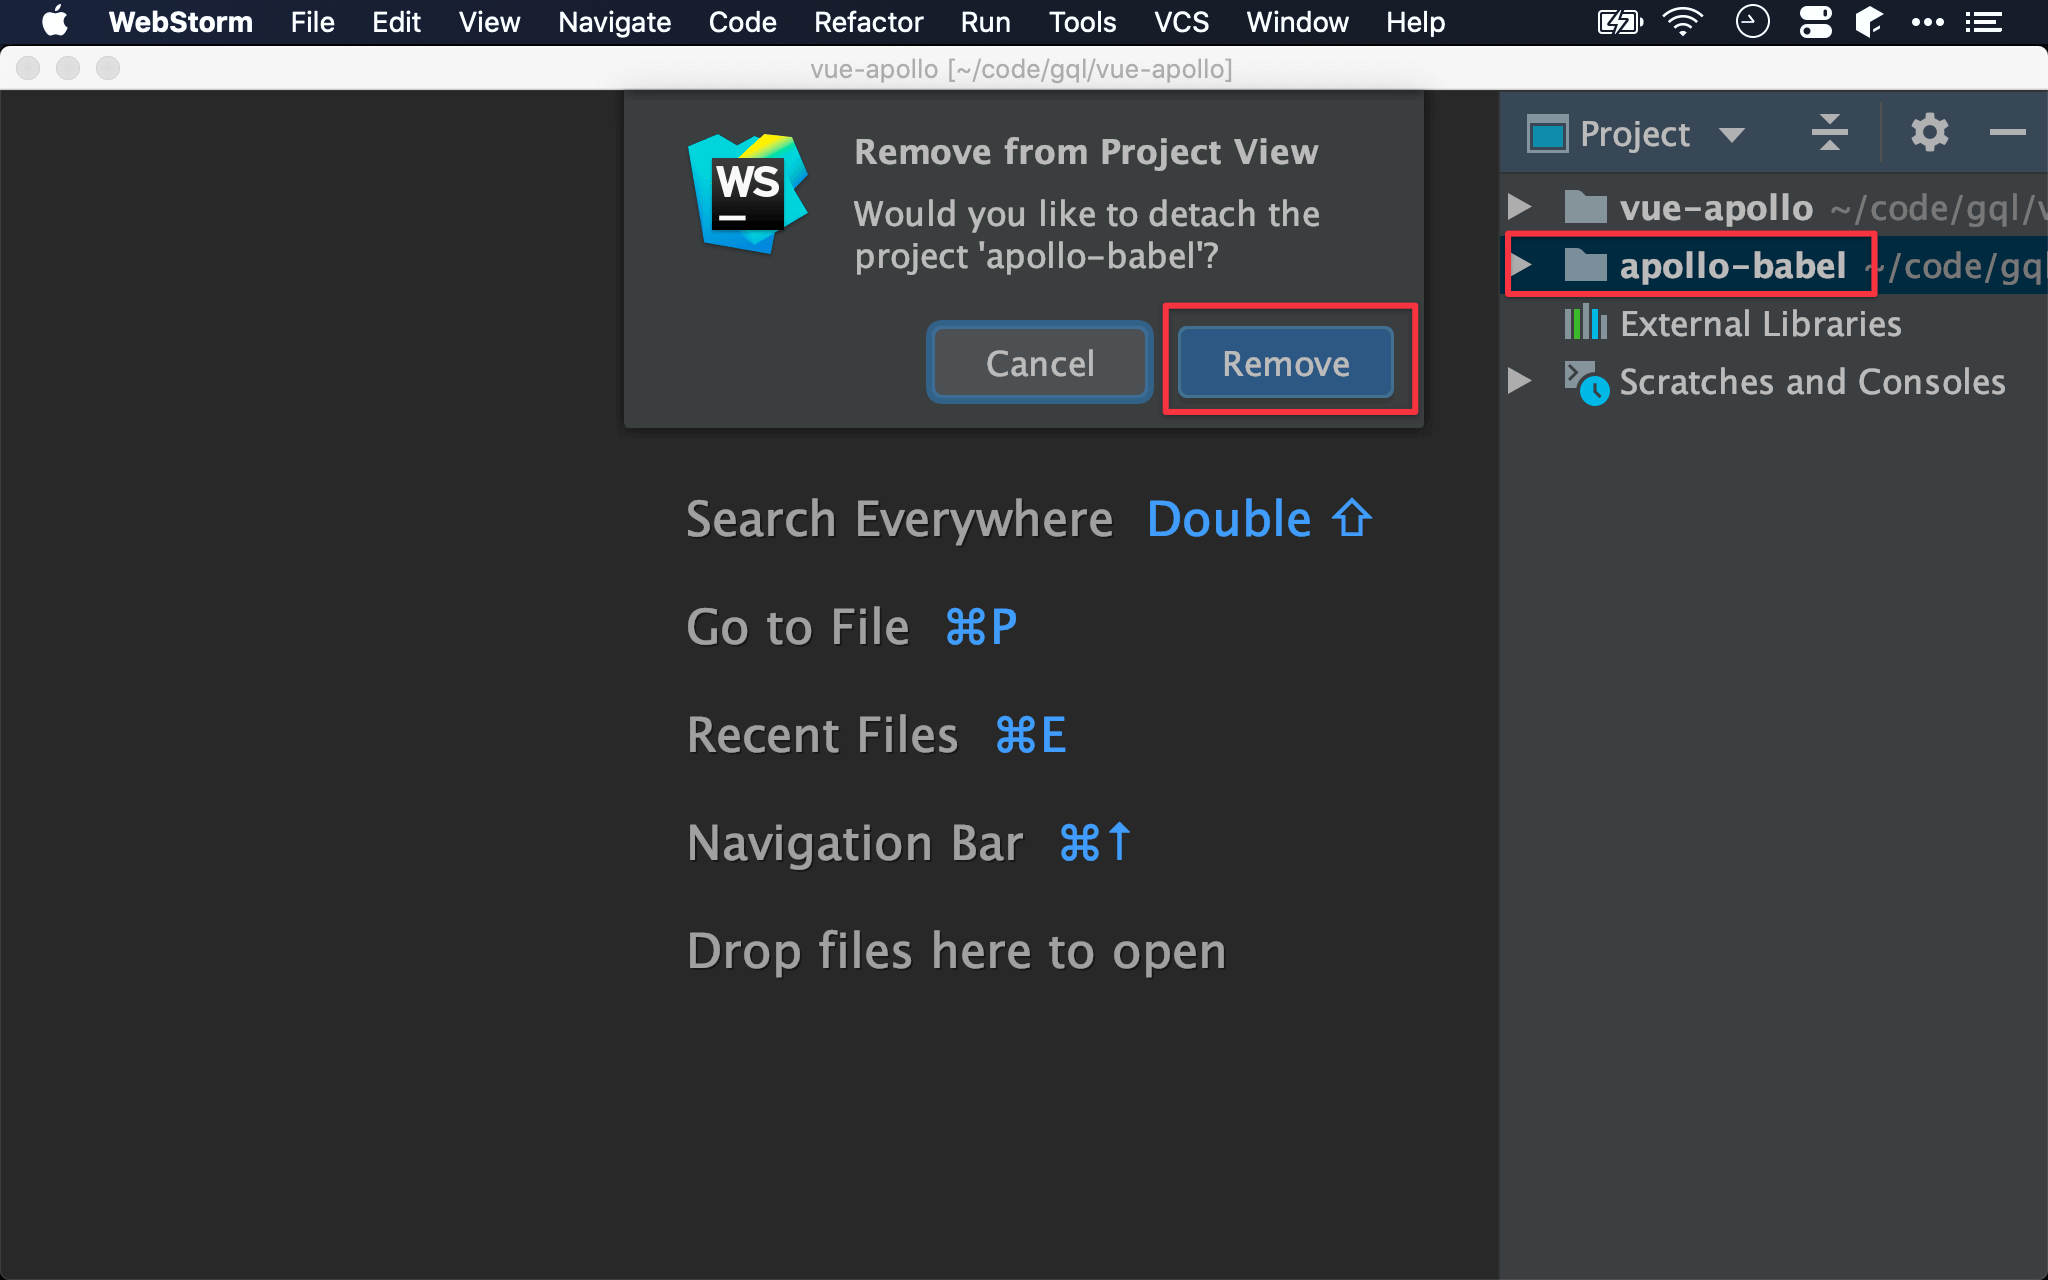Open the Project view dropdown arrow
This screenshot has width=2048, height=1280.
click(1731, 134)
